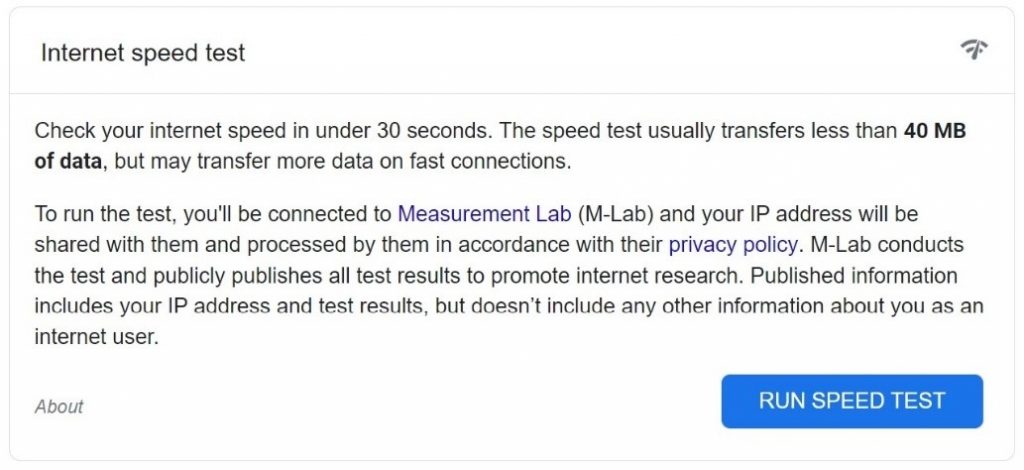This screenshot has height=470, width=1024.
Task: Open the privacy policy link
Action: (733, 244)
